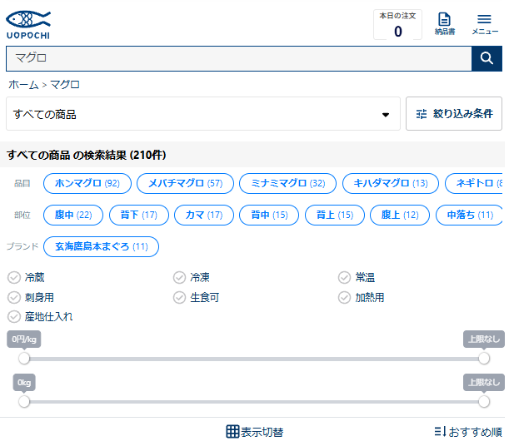Open the 納品書 document icon
The image size is (505, 445).
pos(444,19)
